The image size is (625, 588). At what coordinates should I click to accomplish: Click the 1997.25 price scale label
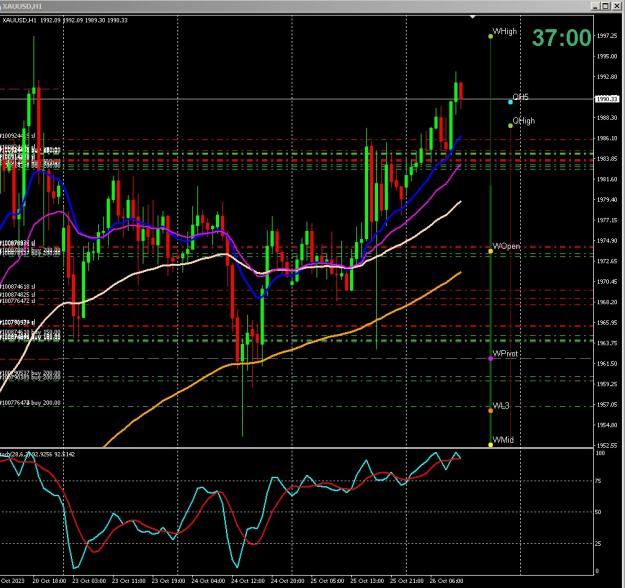(606, 35)
